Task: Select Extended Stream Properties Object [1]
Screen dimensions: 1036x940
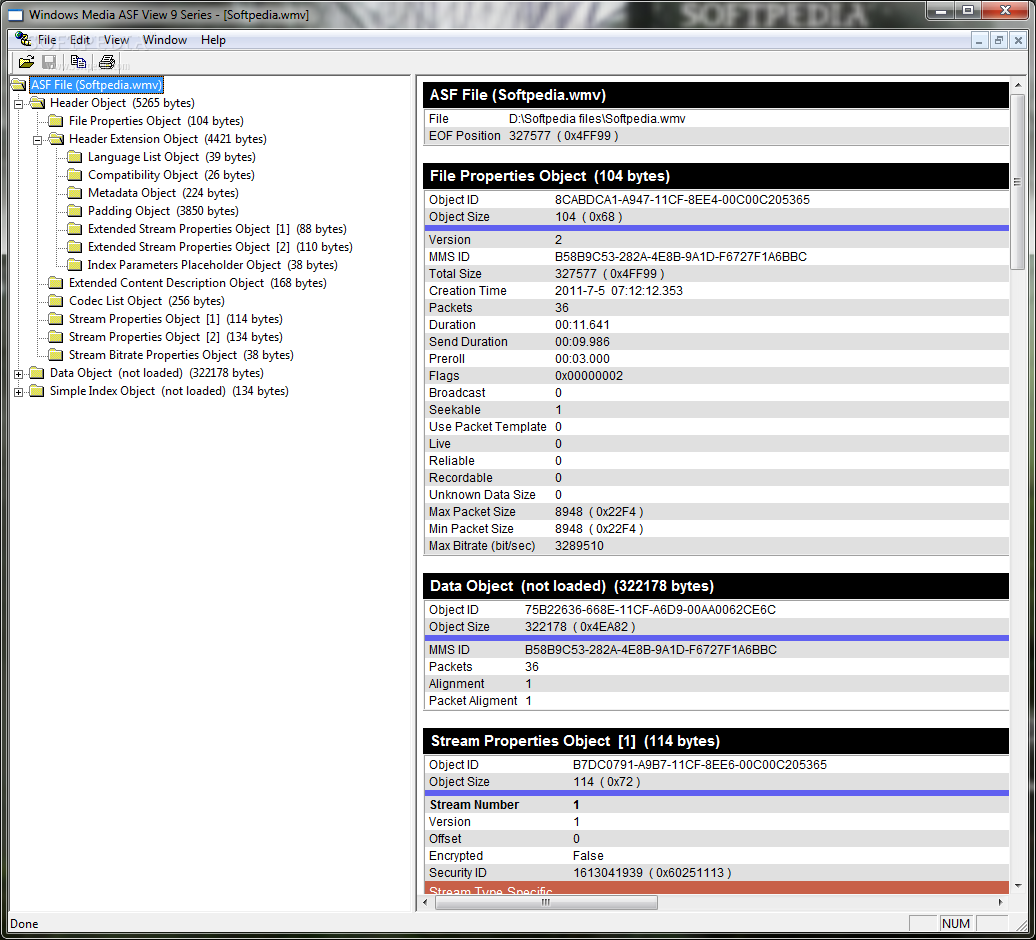Action: (217, 229)
